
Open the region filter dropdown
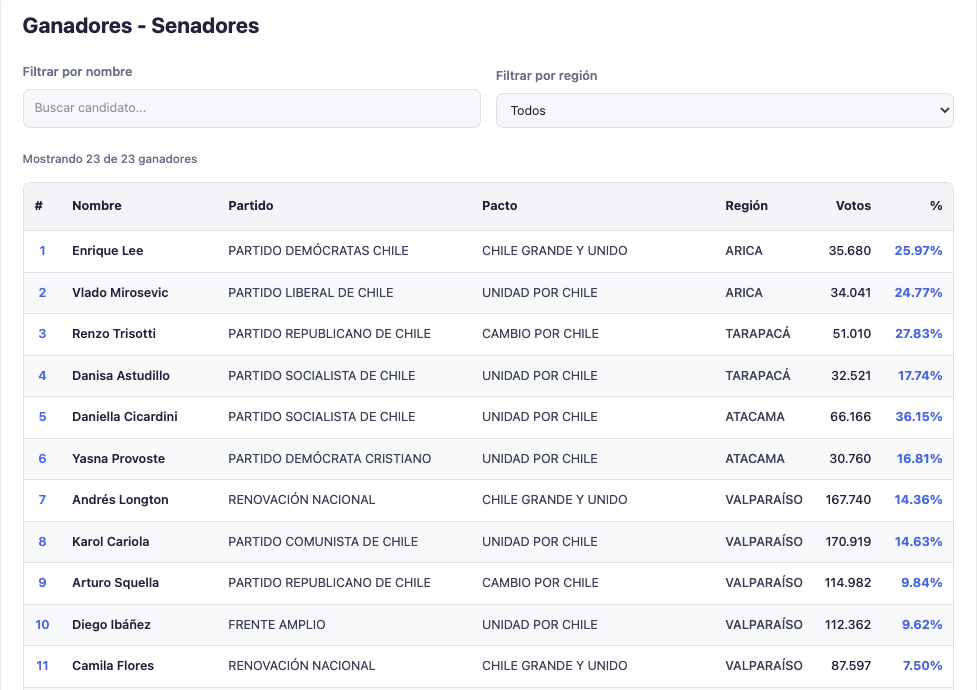724,110
